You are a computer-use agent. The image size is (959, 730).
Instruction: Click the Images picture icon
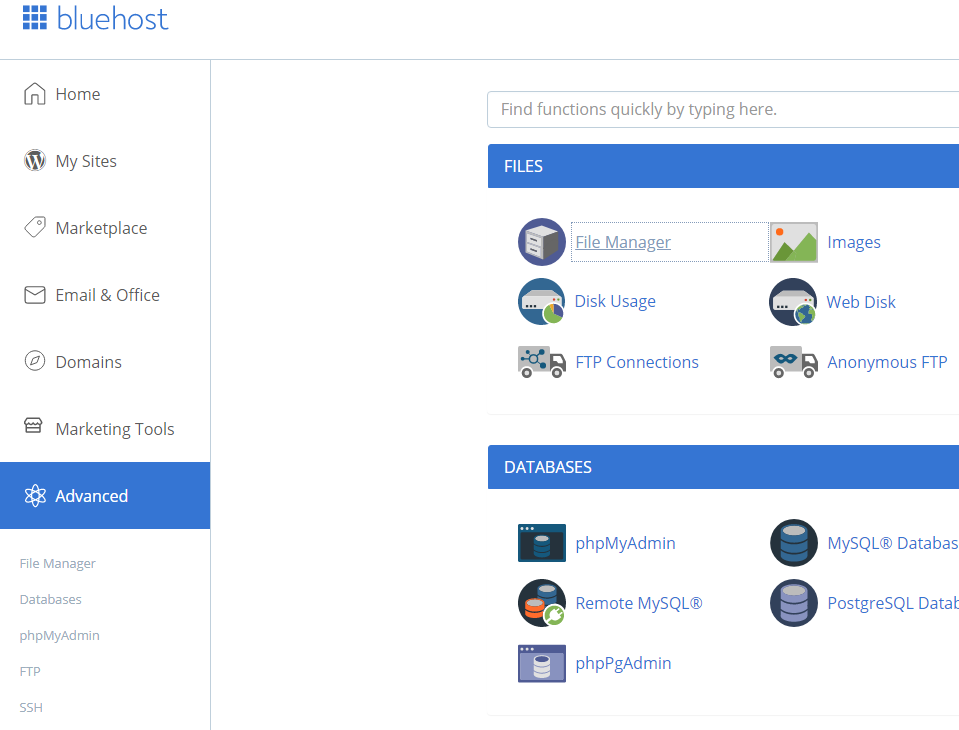click(x=794, y=242)
